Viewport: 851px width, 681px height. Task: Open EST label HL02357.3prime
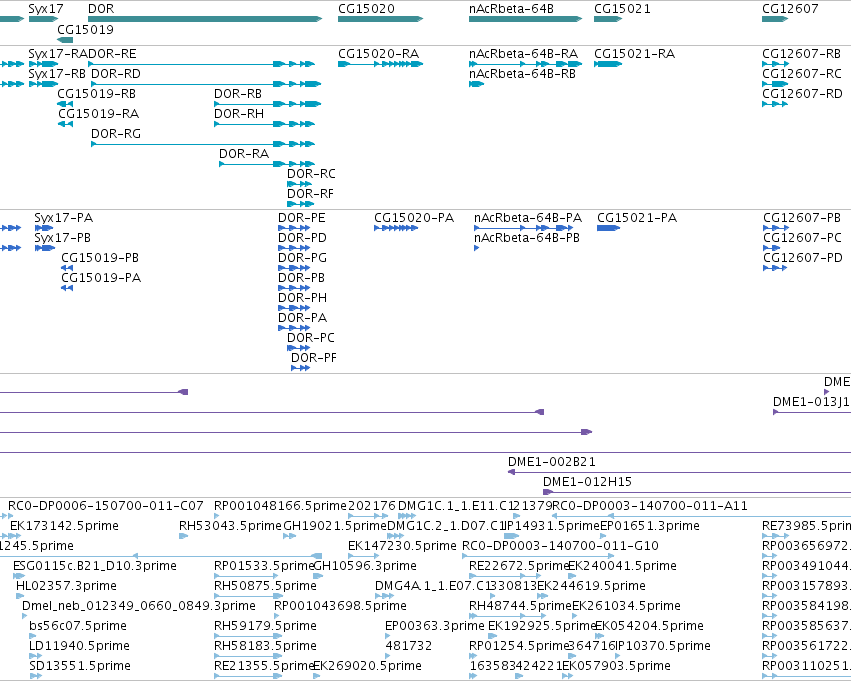[x=66, y=587]
